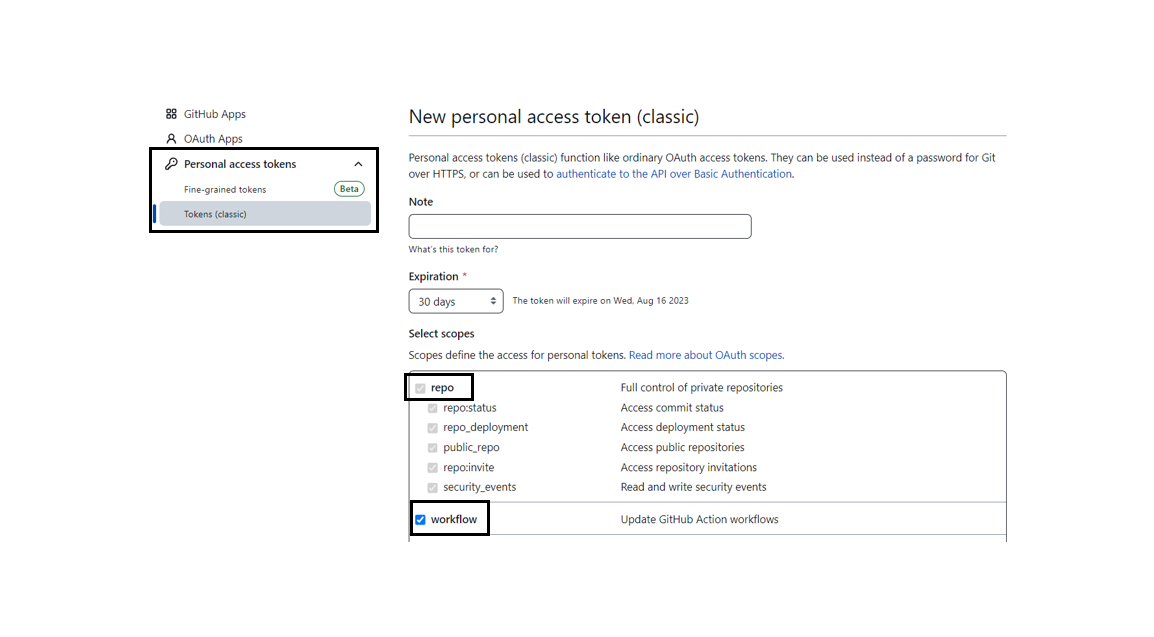Open the OAuth Apps sidebar item
Image resolution: width=1154 pixels, height=637 pixels.
pos(213,138)
